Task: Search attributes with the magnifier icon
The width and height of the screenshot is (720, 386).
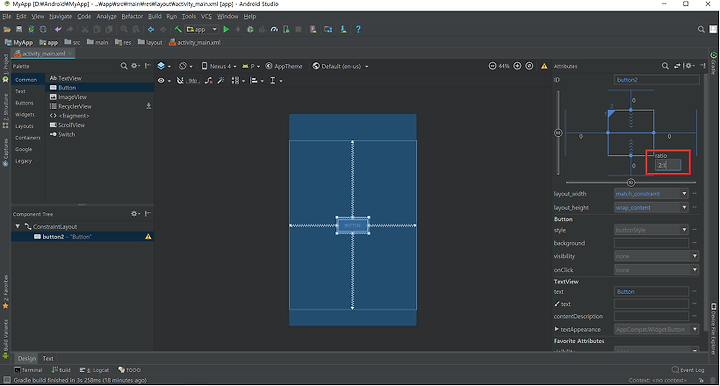Action: (x=665, y=66)
